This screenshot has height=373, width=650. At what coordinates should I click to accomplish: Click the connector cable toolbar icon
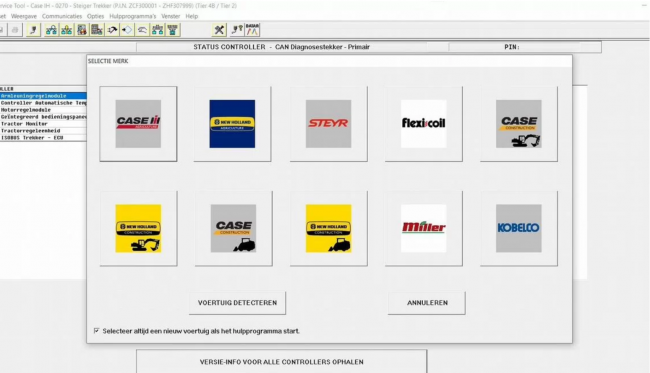click(x=34, y=30)
